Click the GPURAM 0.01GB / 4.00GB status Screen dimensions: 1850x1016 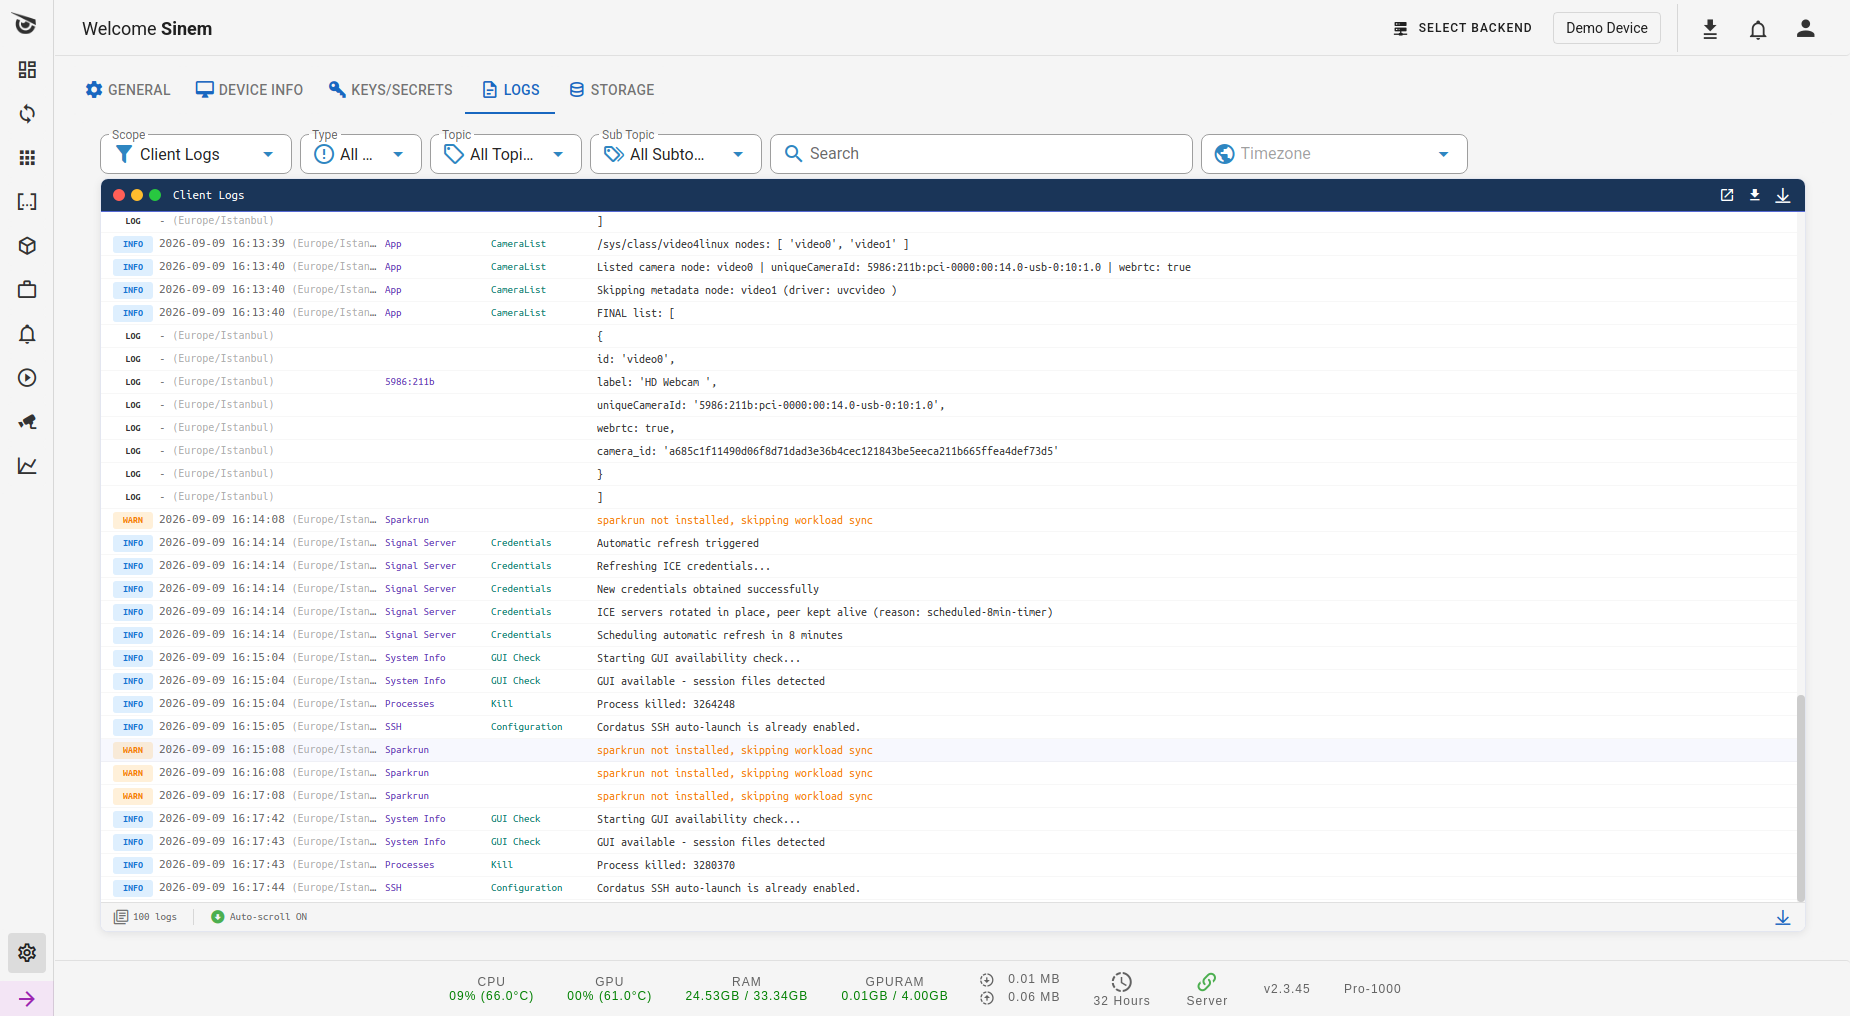click(894, 989)
